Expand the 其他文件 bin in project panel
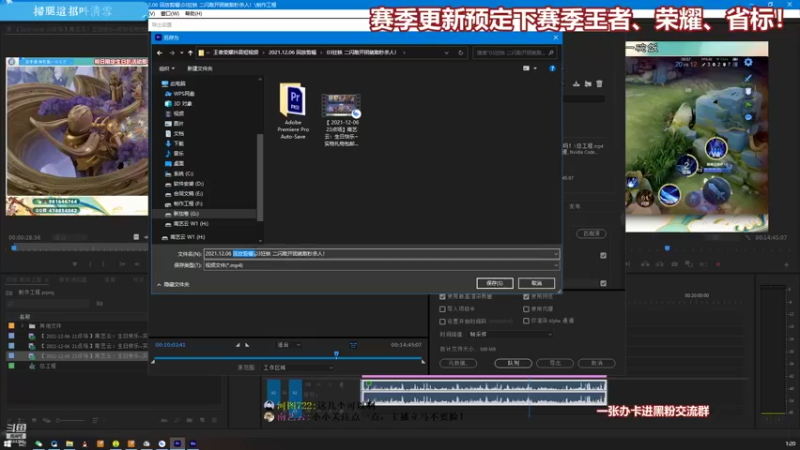This screenshot has width=800, height=450. (22, 326)
